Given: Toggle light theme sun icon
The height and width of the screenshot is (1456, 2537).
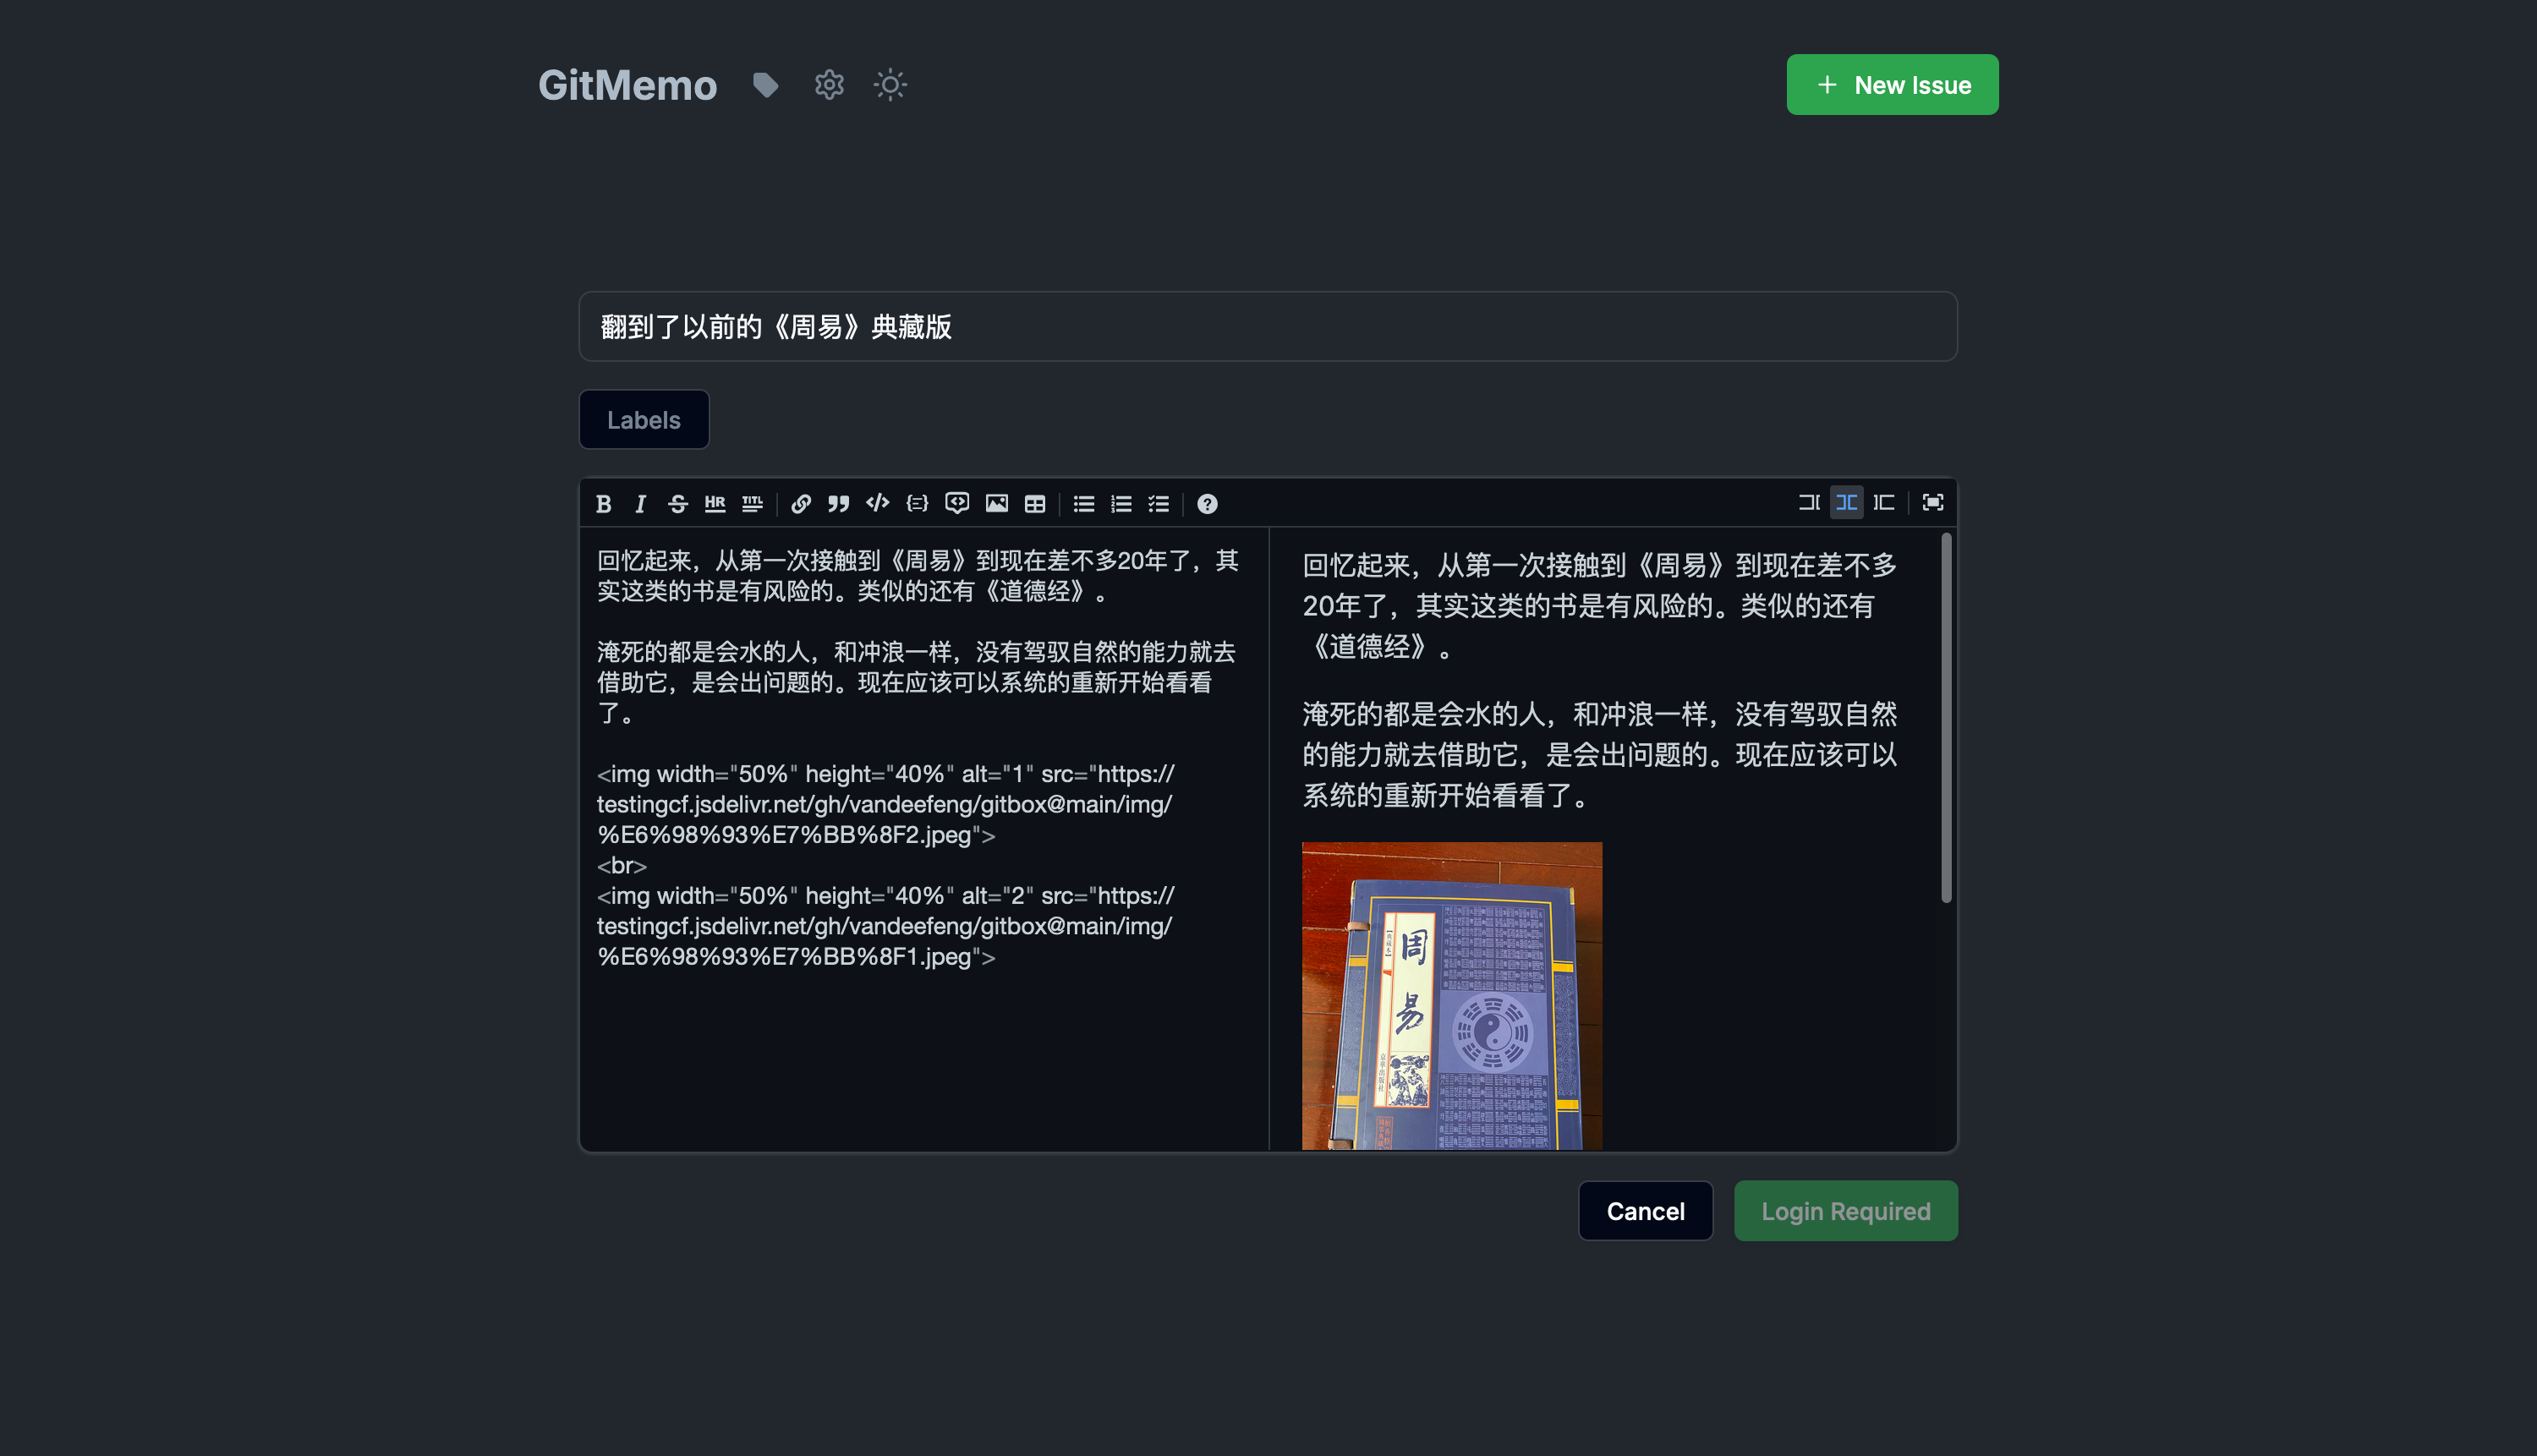Looking at the screenshot, I should click(890, 85).
